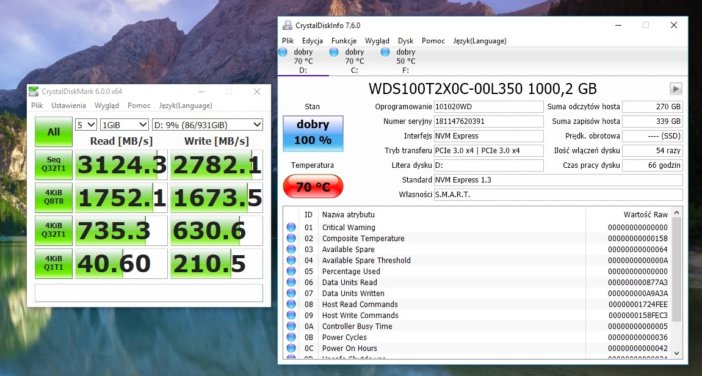The height and width of the screenshot is (376, 702).
Task: Click the Seq read result 3124.3
Action: (x=121, y=165)
